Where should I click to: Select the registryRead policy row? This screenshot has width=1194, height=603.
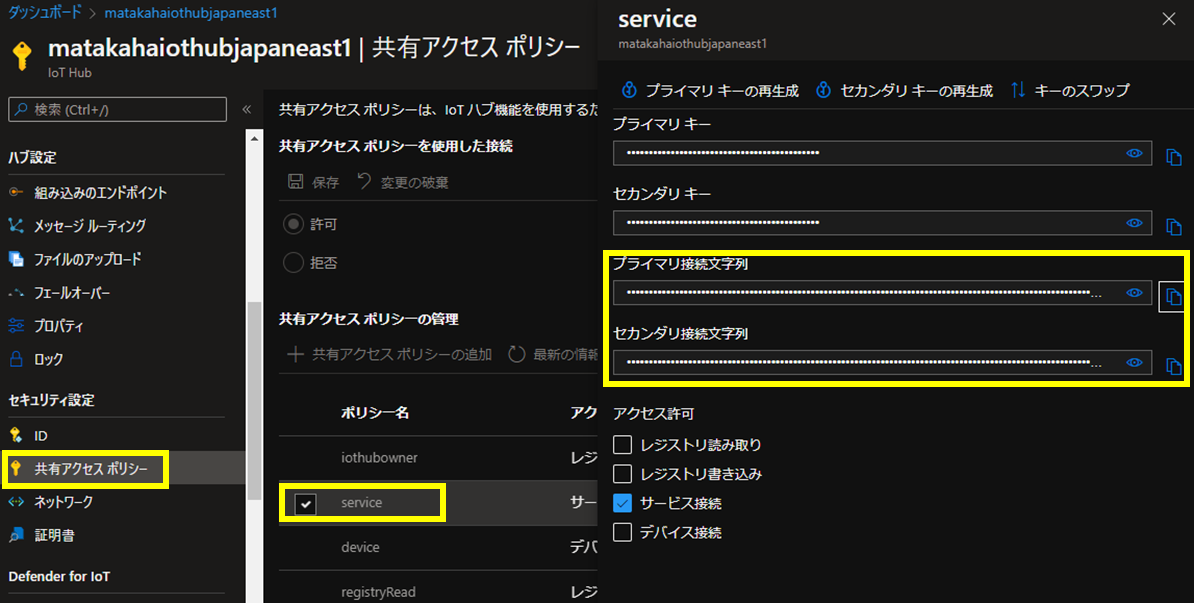[438, 590]
